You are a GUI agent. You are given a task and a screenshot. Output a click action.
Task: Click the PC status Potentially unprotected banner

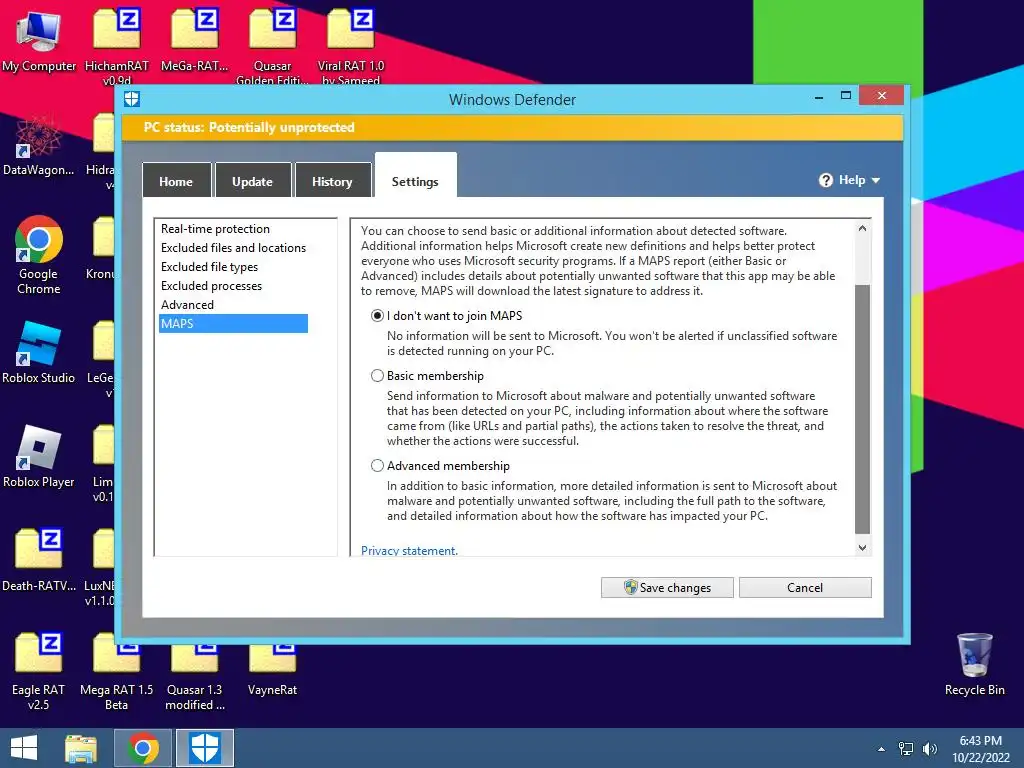point(512,127)
